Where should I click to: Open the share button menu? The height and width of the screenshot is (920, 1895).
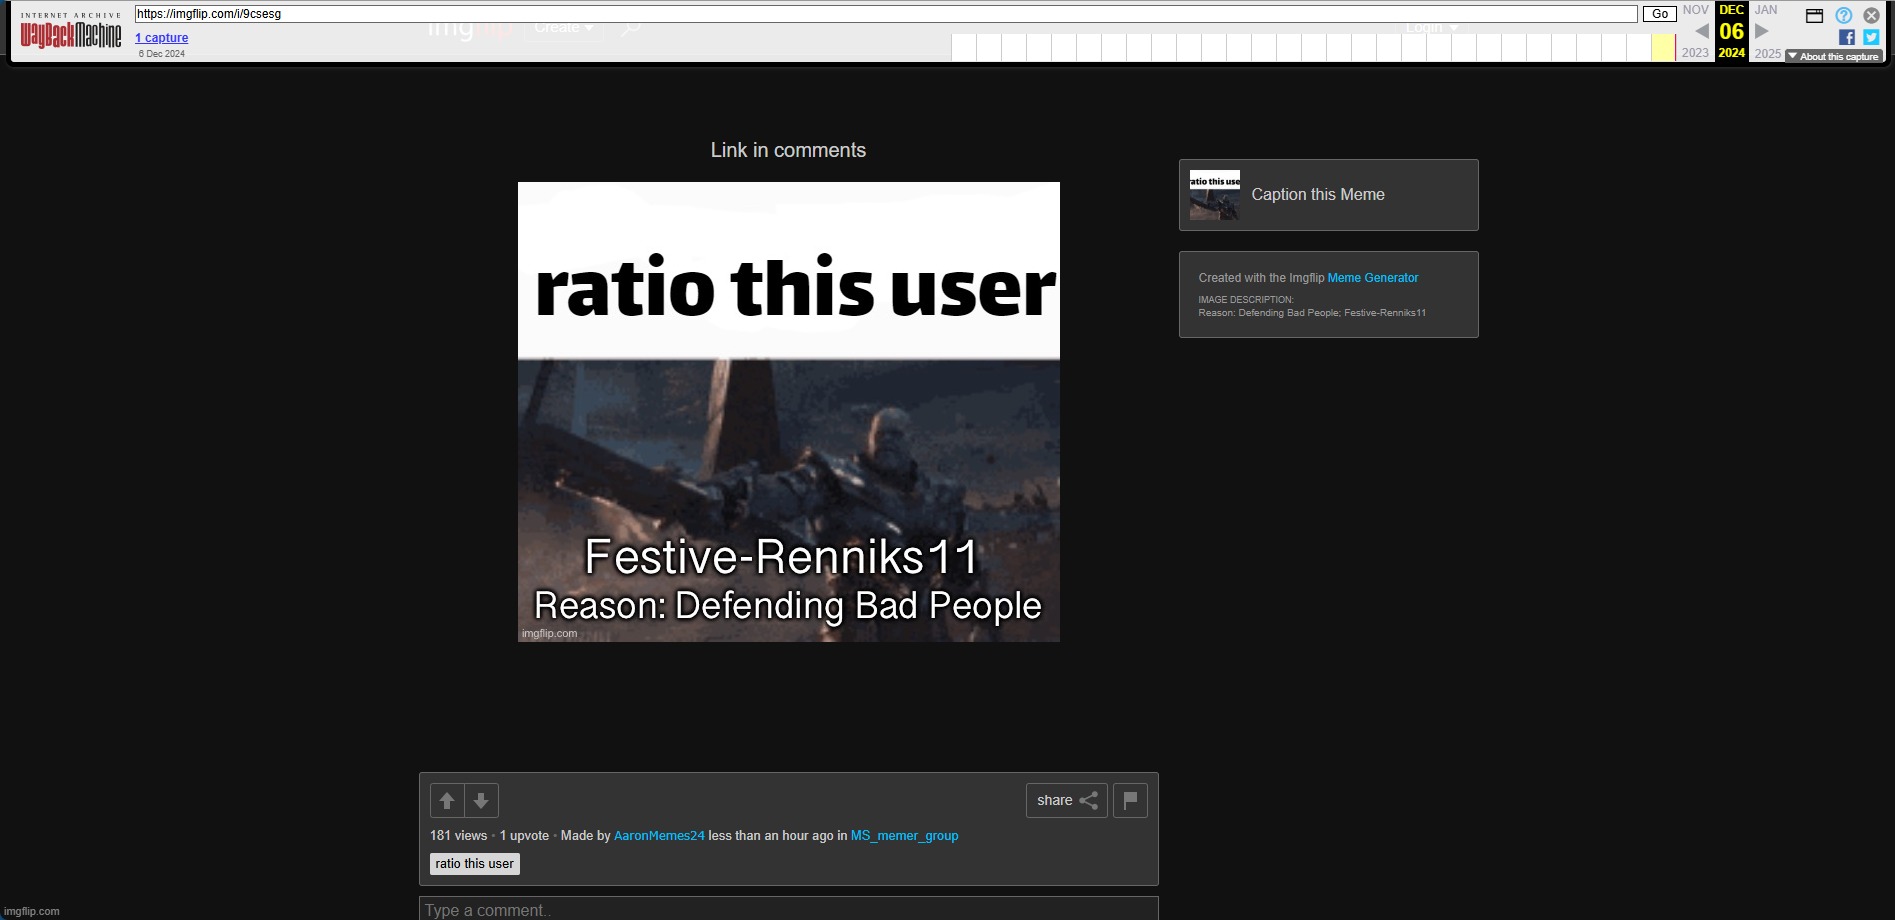[1066, 800]
